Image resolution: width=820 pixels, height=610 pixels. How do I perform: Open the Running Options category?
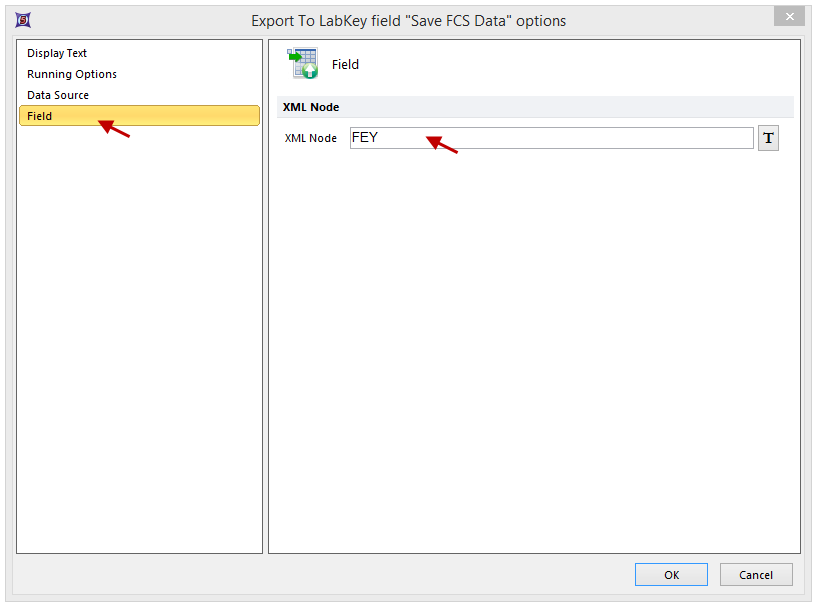72,74
